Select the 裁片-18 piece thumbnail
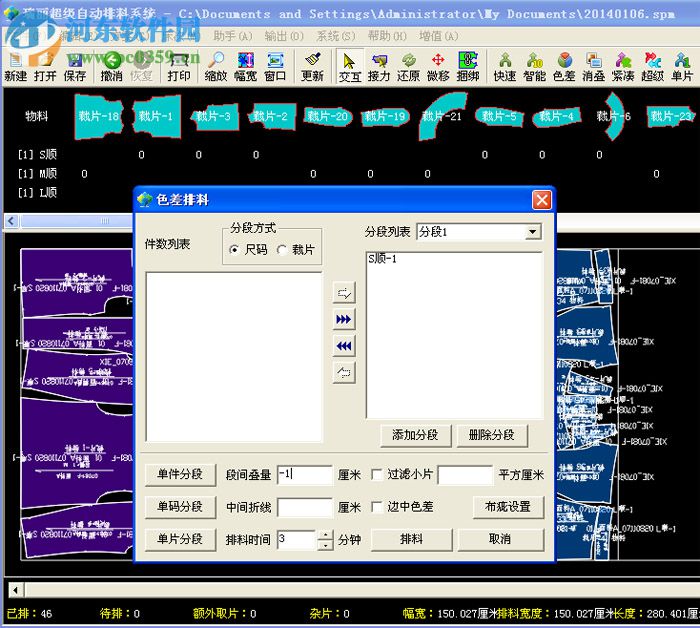 (x=99, y=116)
